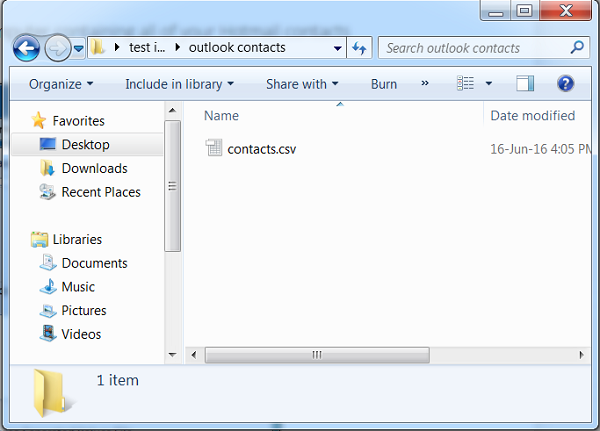Toggle the preview pane icon
Screen dimensions: 600x431
[x=526, y=84]
